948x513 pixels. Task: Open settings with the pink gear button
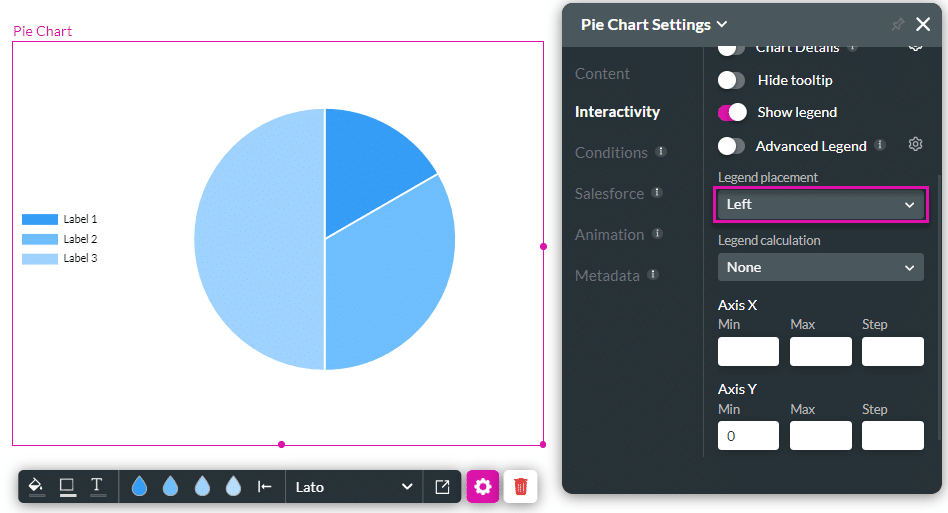coord(483,487)
